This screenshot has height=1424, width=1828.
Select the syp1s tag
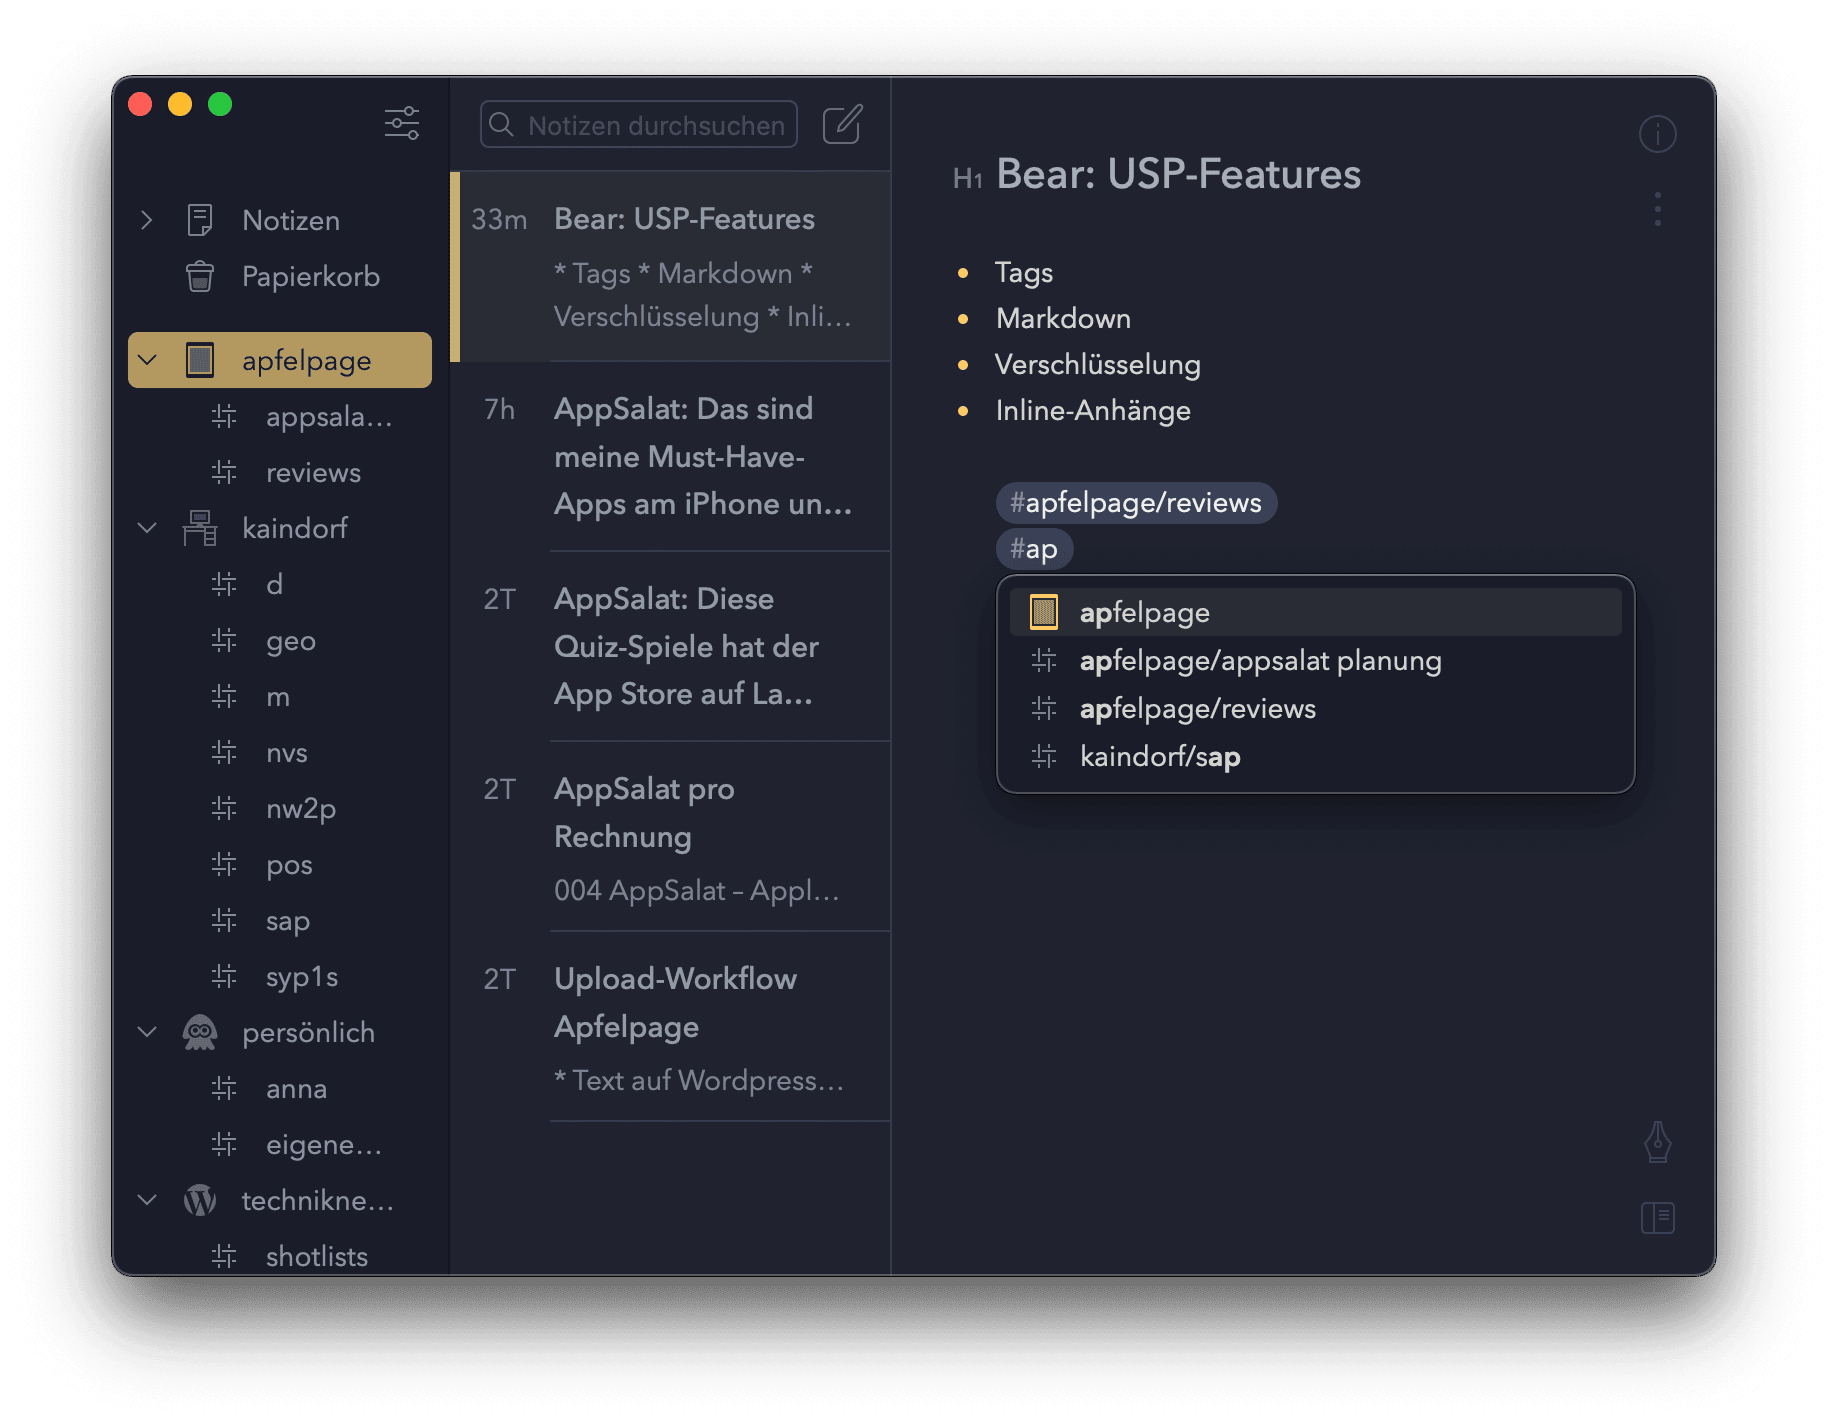click(x=280, y=976)
